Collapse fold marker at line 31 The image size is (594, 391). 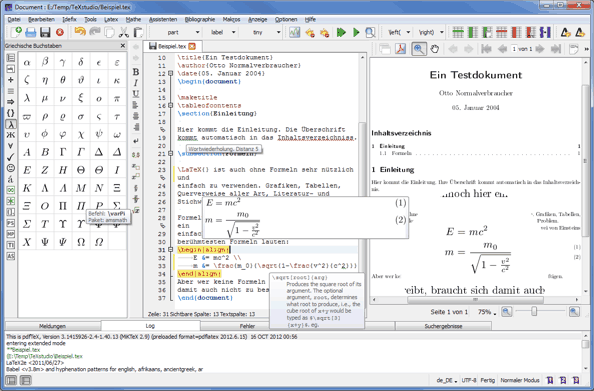(x=170, y=250)
